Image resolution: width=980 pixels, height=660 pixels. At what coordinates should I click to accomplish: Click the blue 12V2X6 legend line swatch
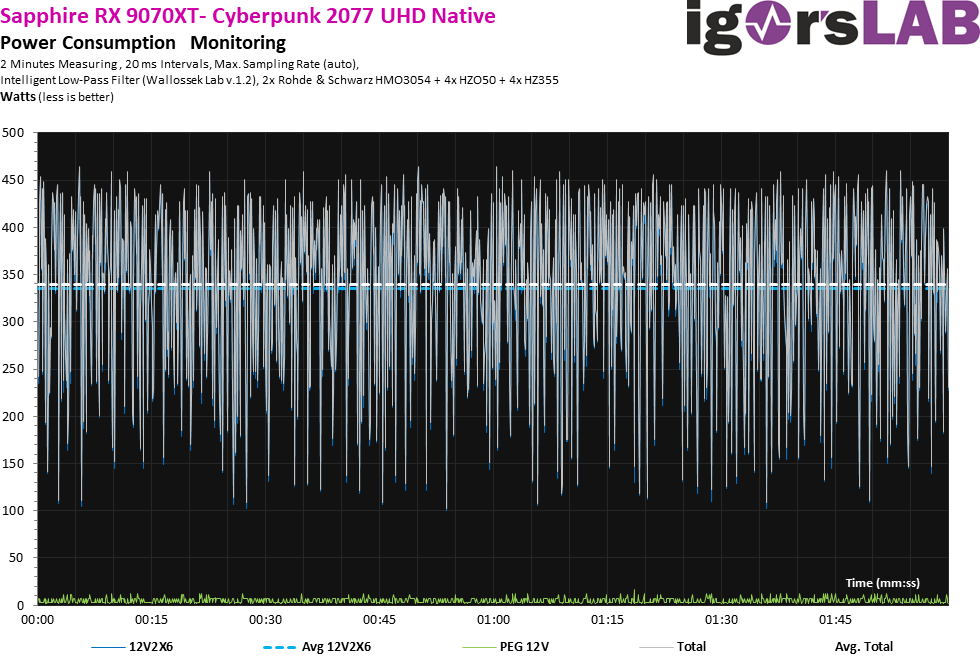108,648
